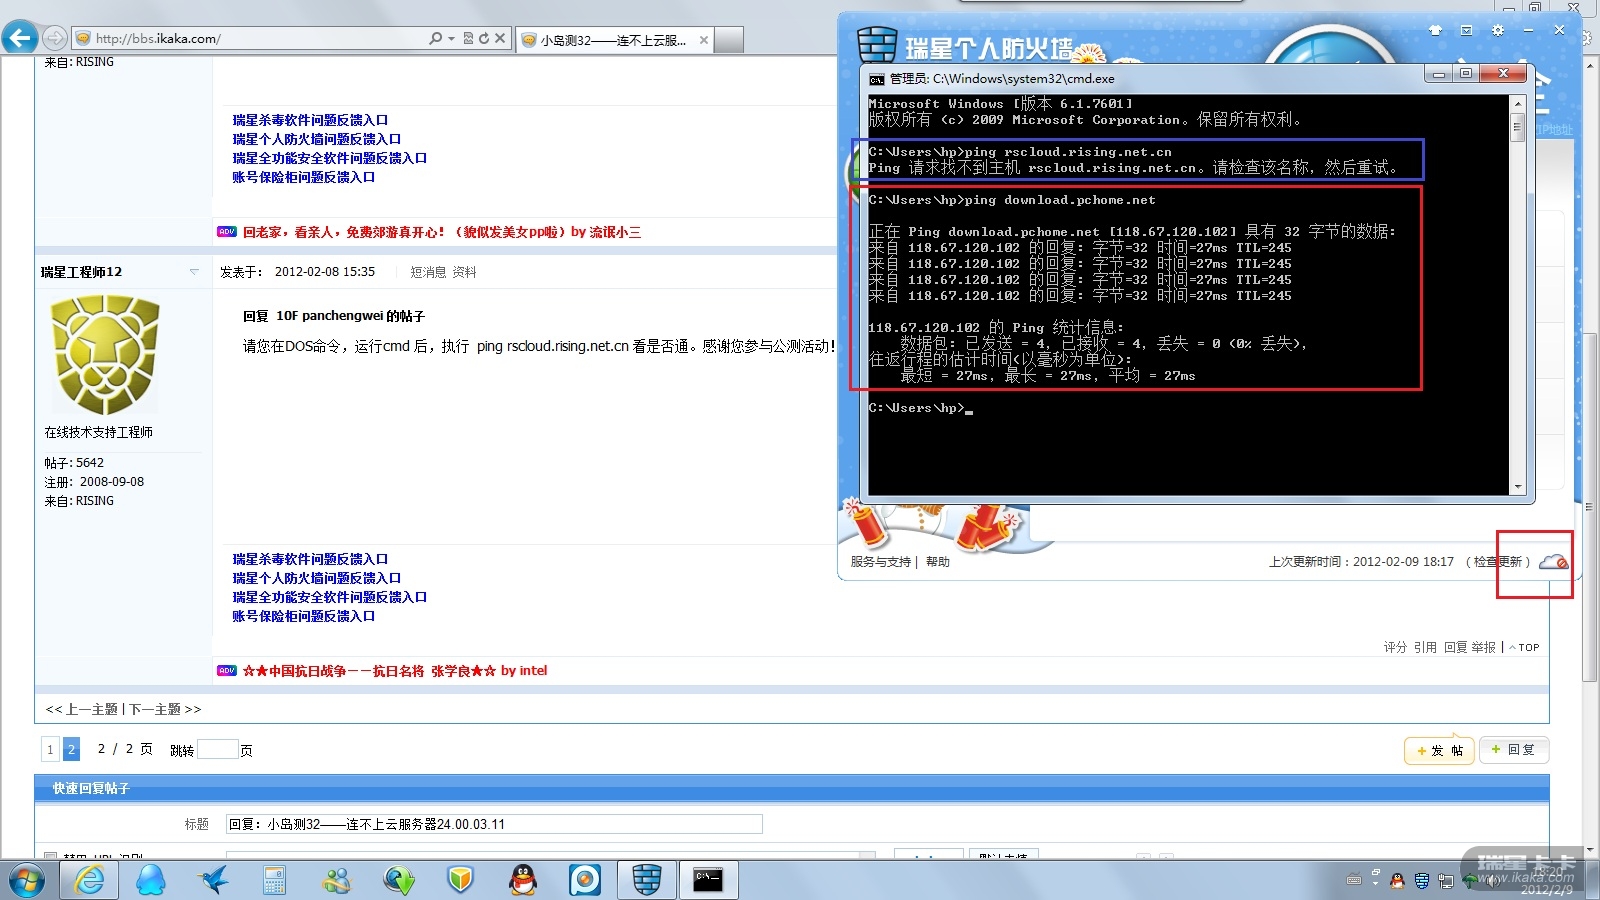Toggle compatibility view icon in address bar
The height and width of the screenshot is (900, 1600).
[x=468, y=39]
